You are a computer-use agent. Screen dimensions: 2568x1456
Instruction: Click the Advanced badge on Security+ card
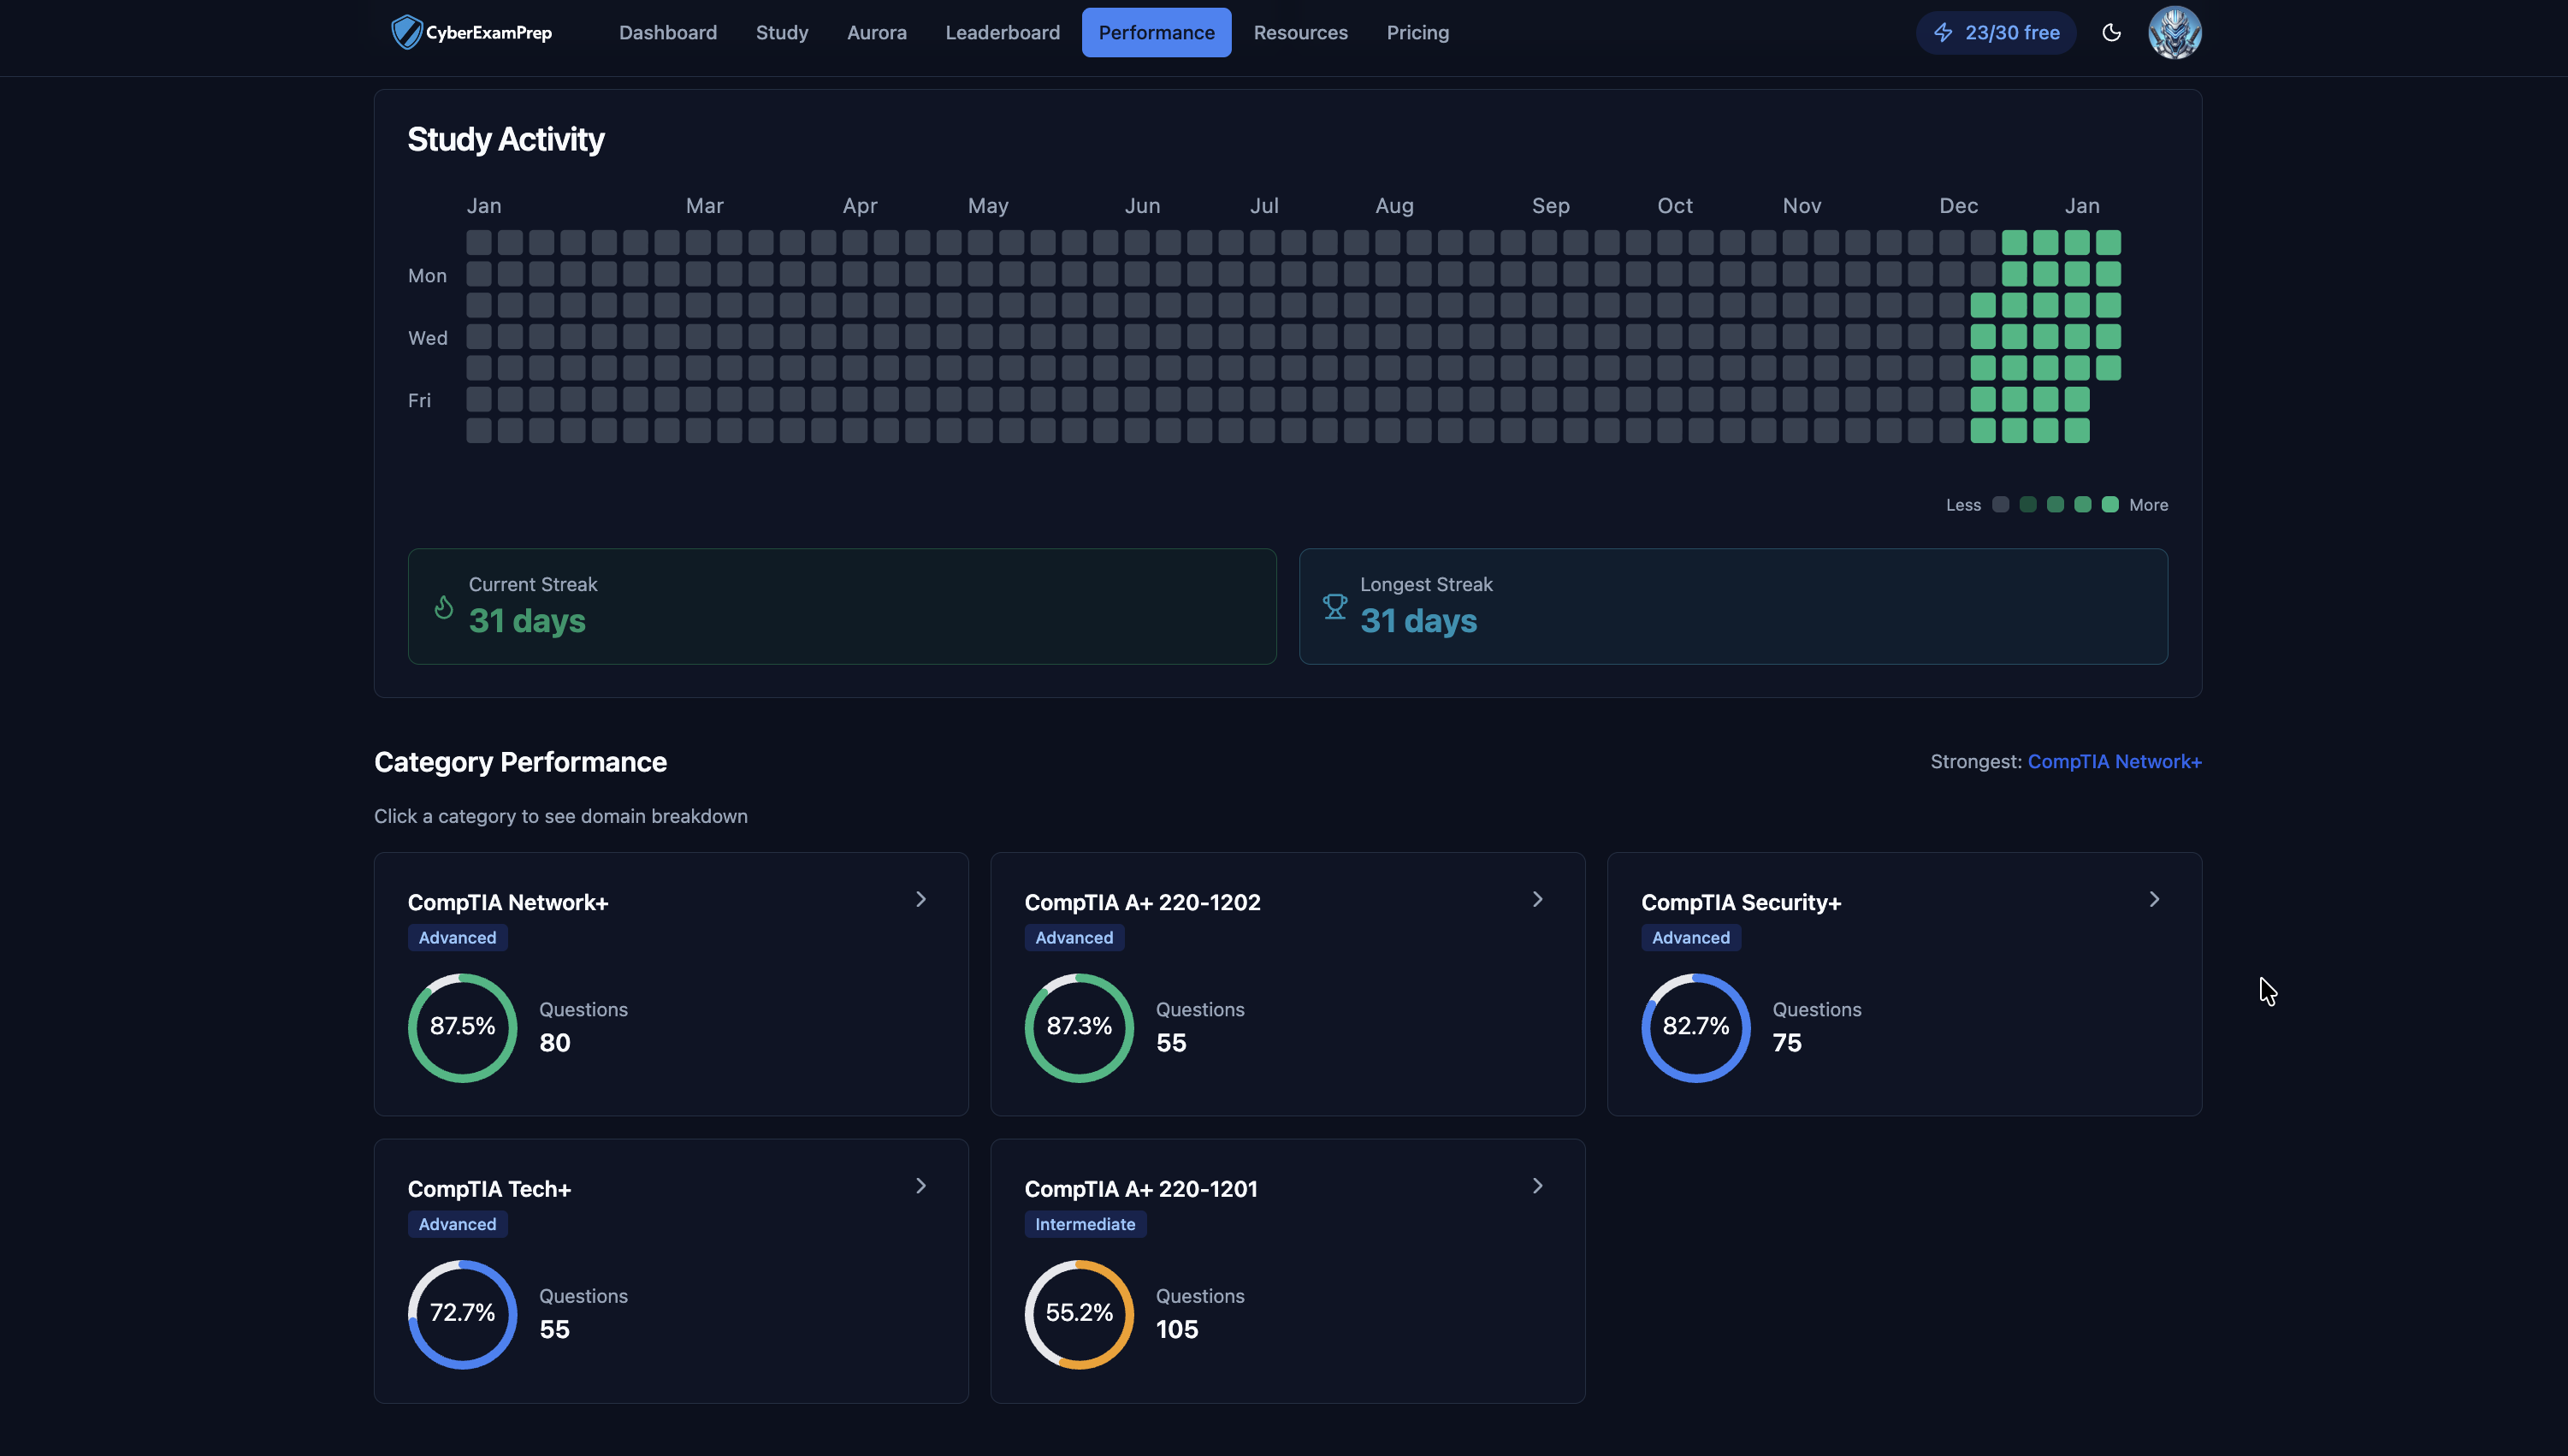point(1690,937)
